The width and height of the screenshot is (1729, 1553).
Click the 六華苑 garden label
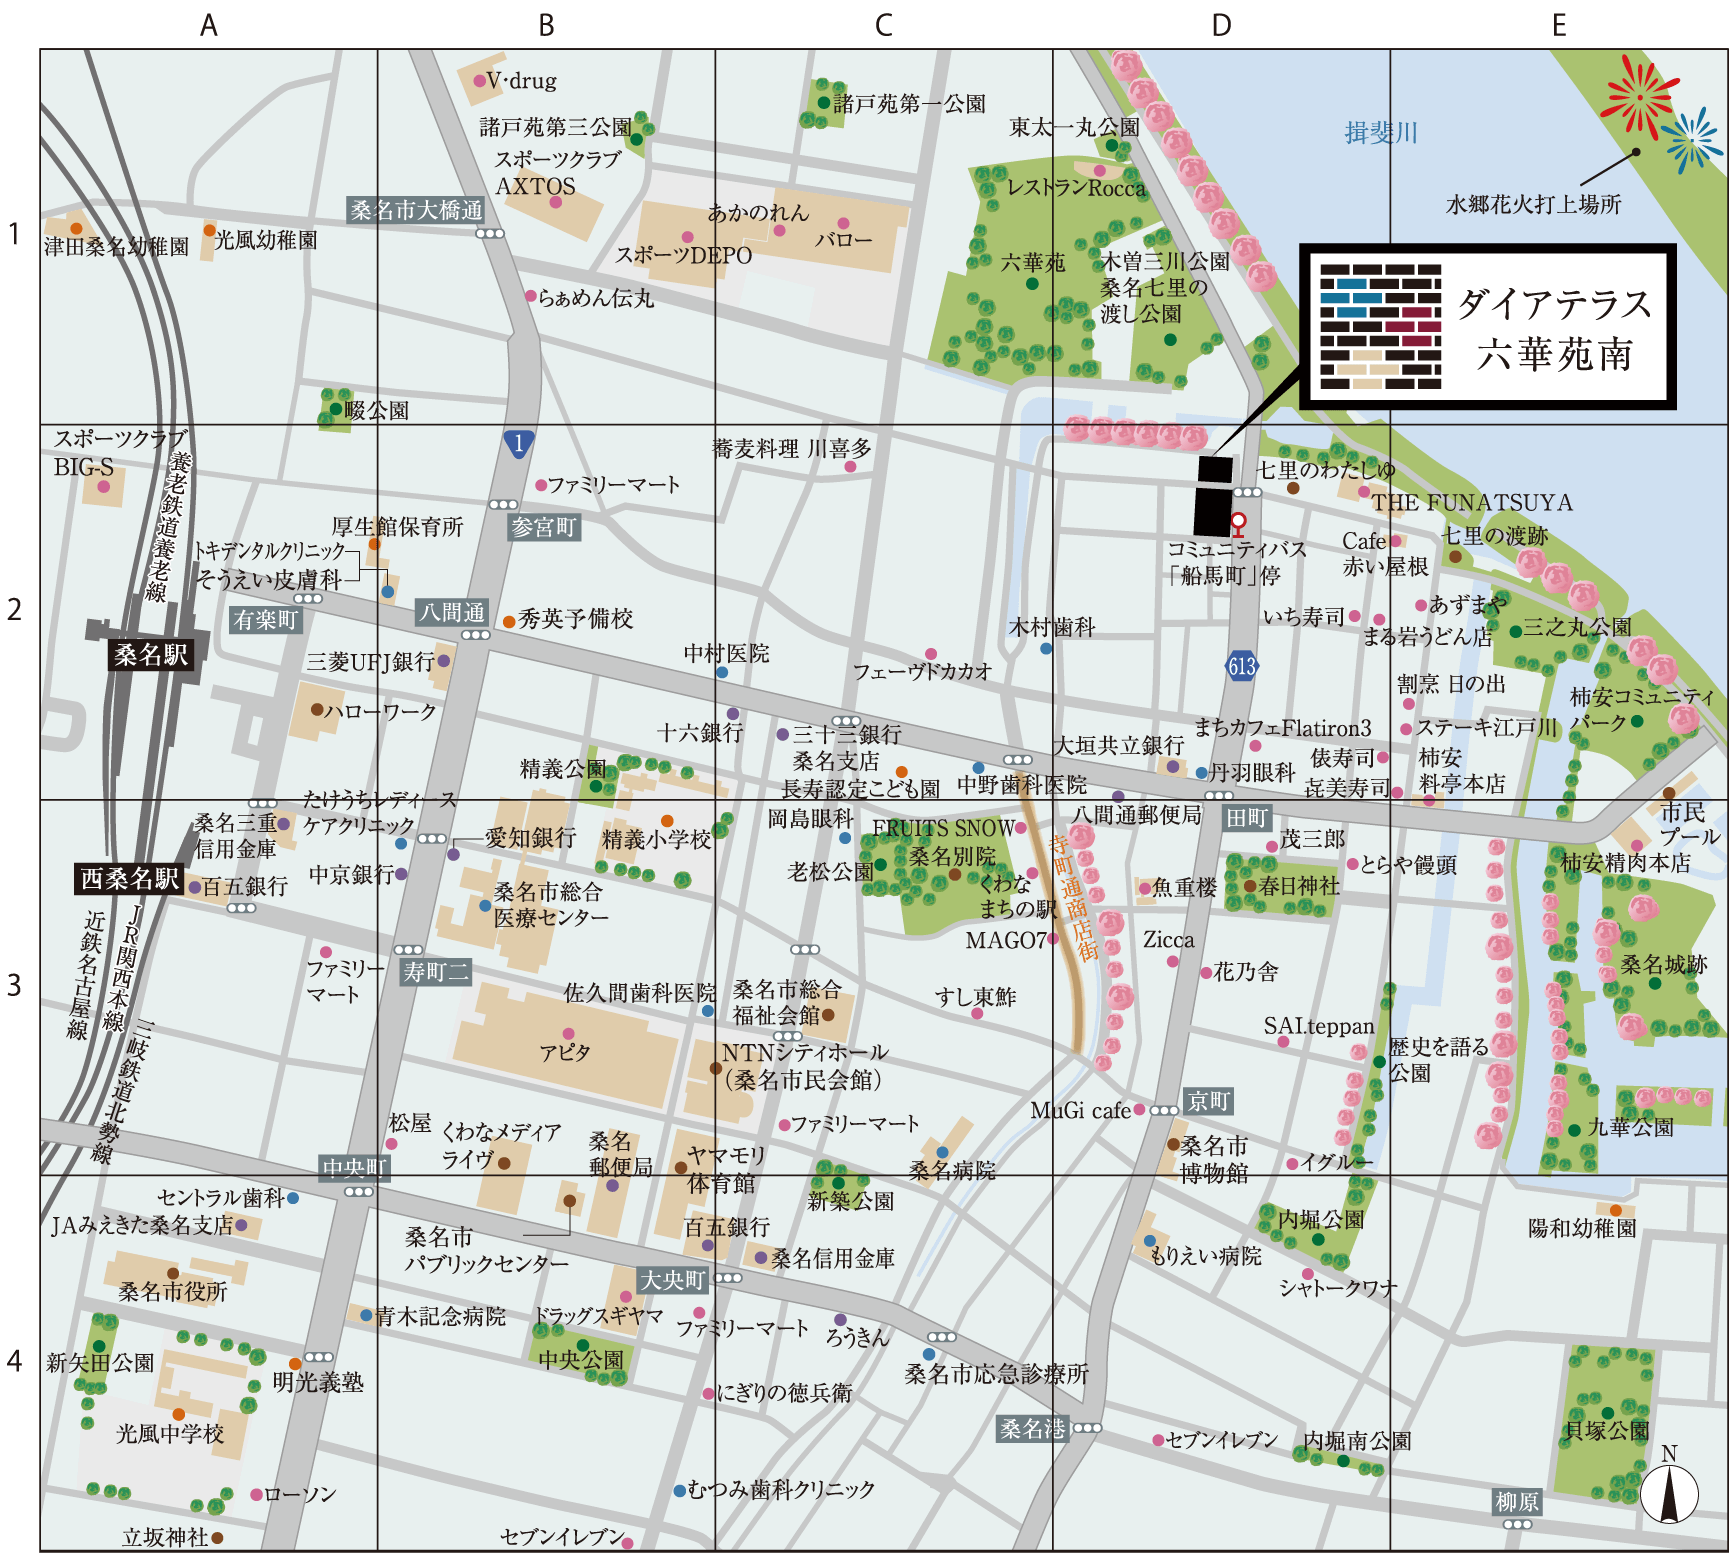[x=1034, y=262]
